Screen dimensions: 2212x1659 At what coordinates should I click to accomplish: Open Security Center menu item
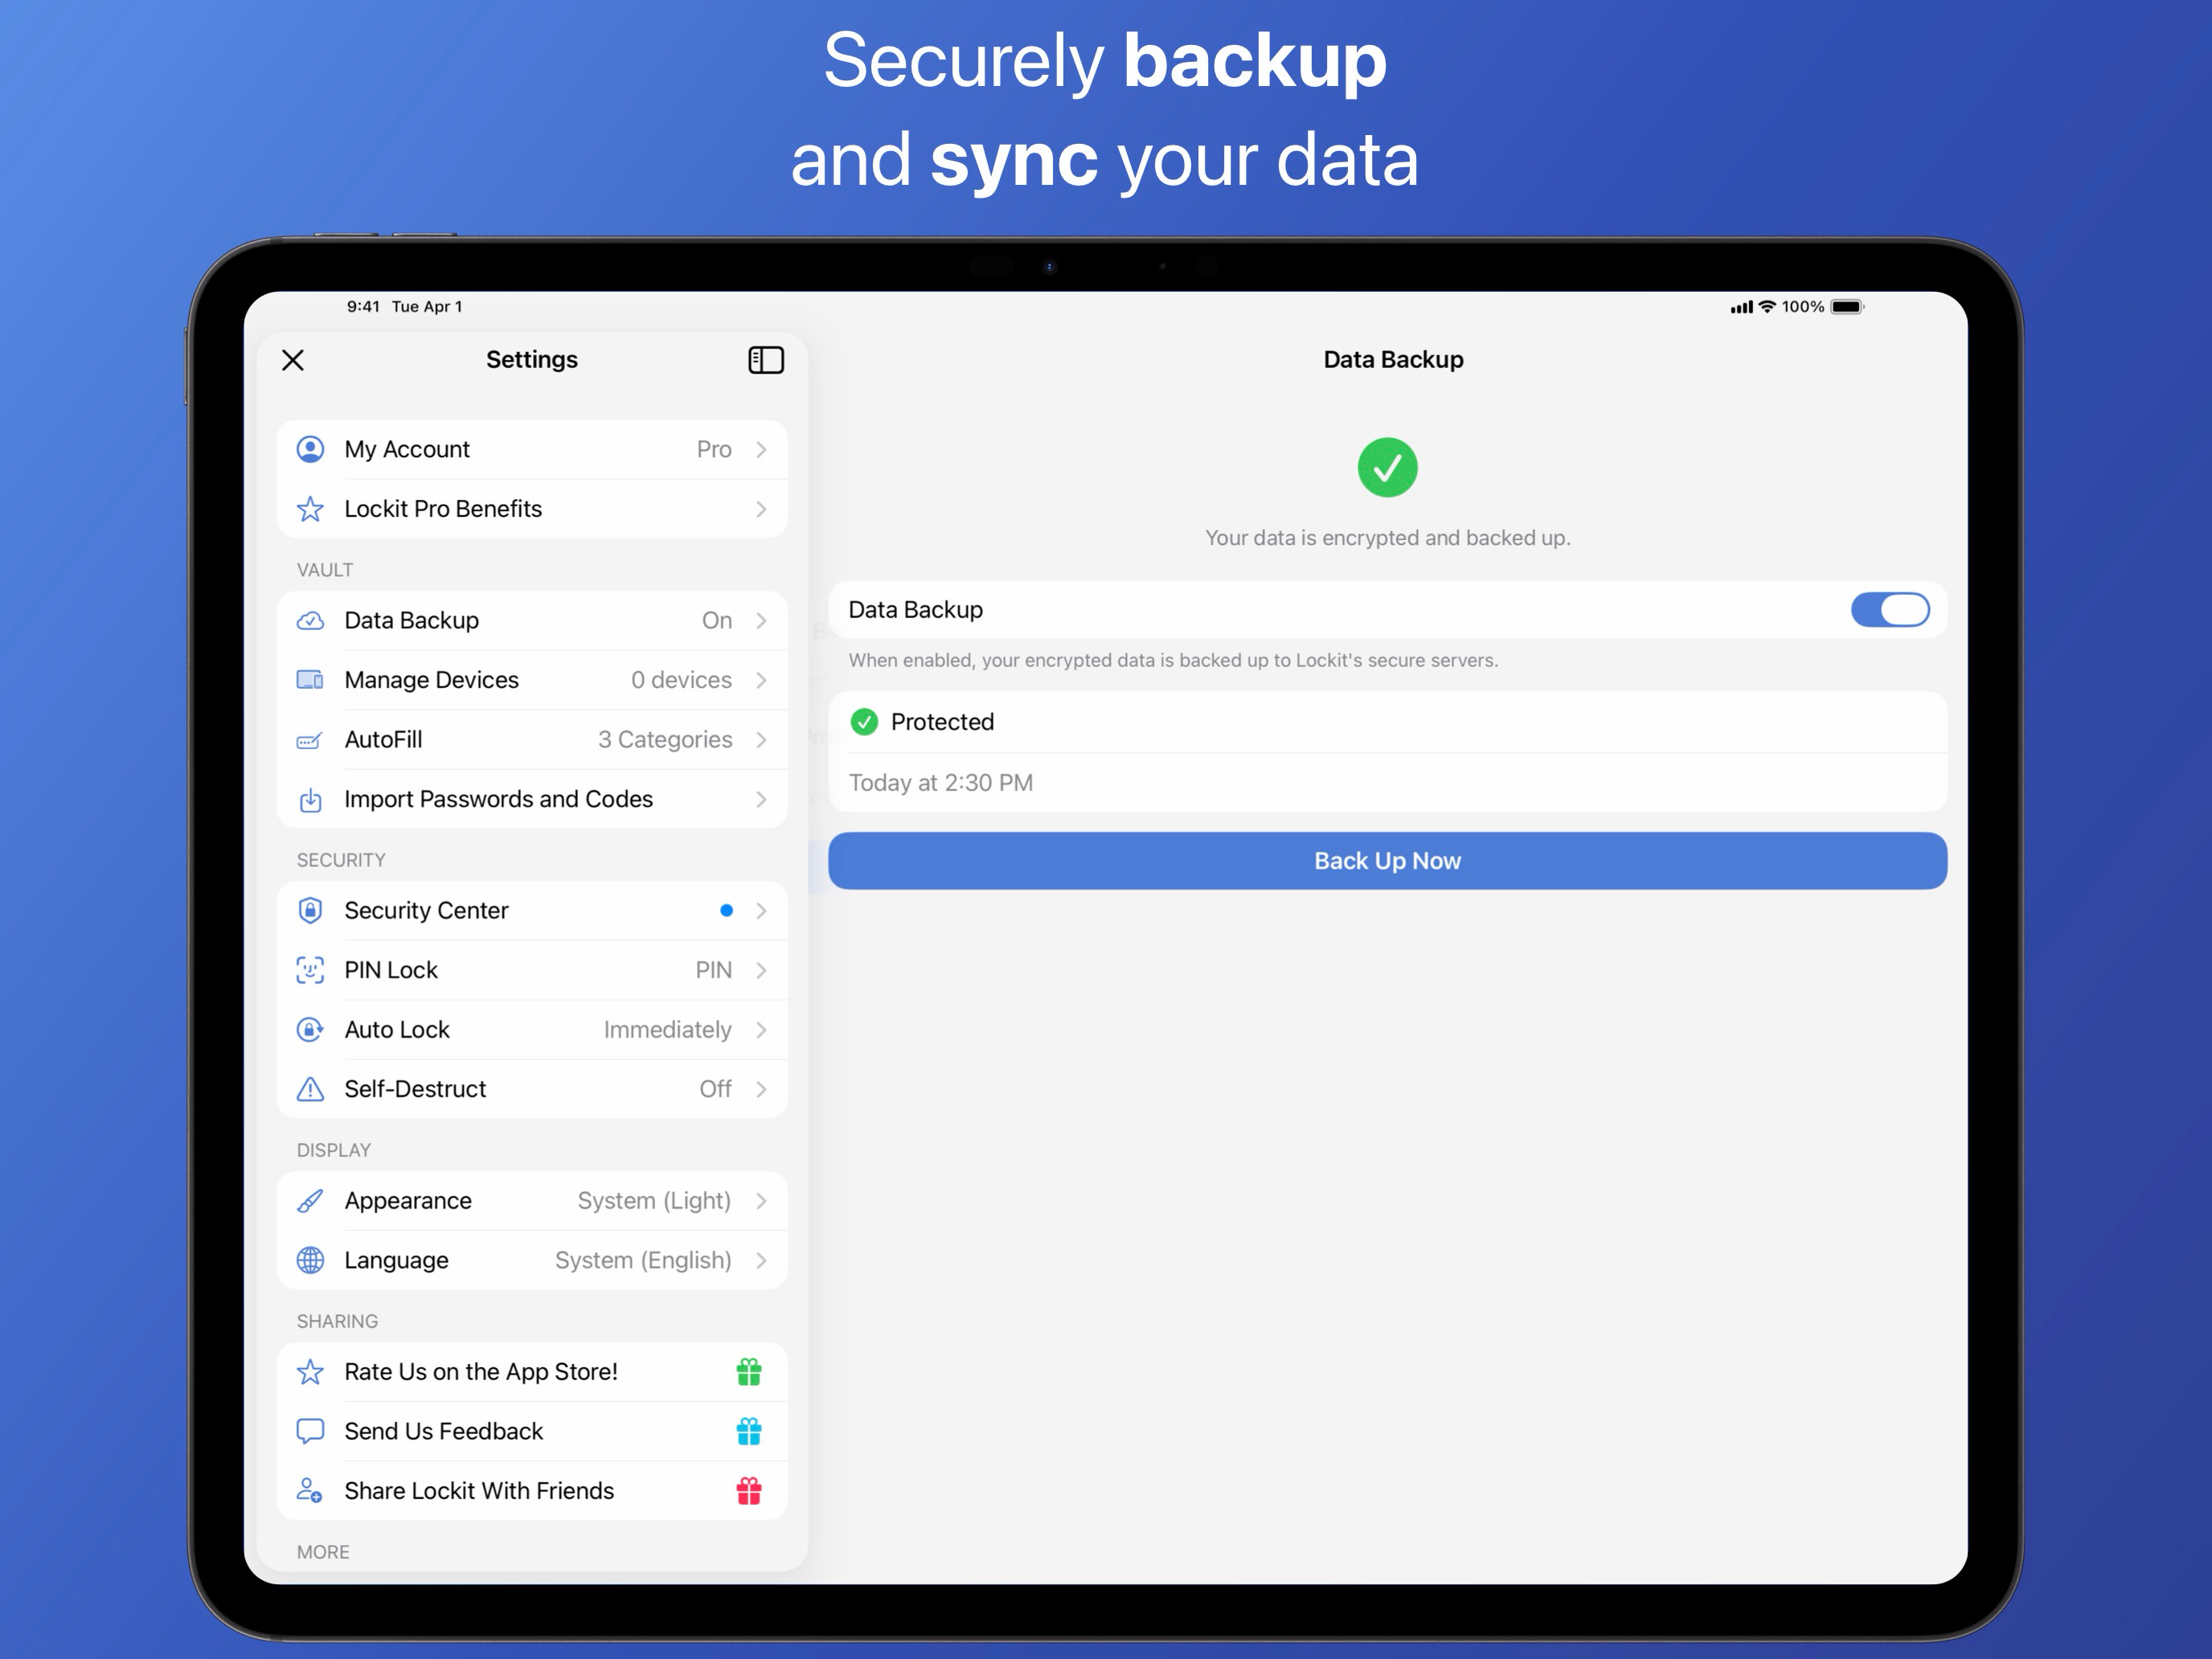tap(532, 910)
